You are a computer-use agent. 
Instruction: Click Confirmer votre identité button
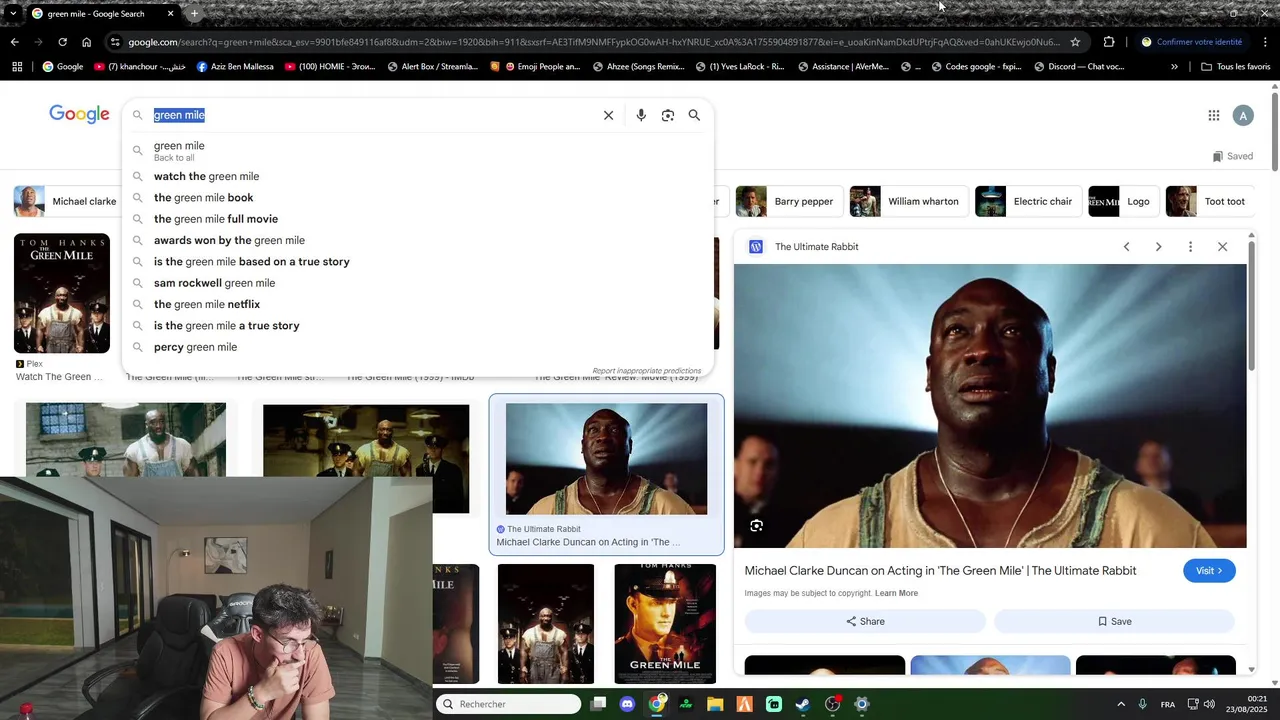tap(1192, 42)
